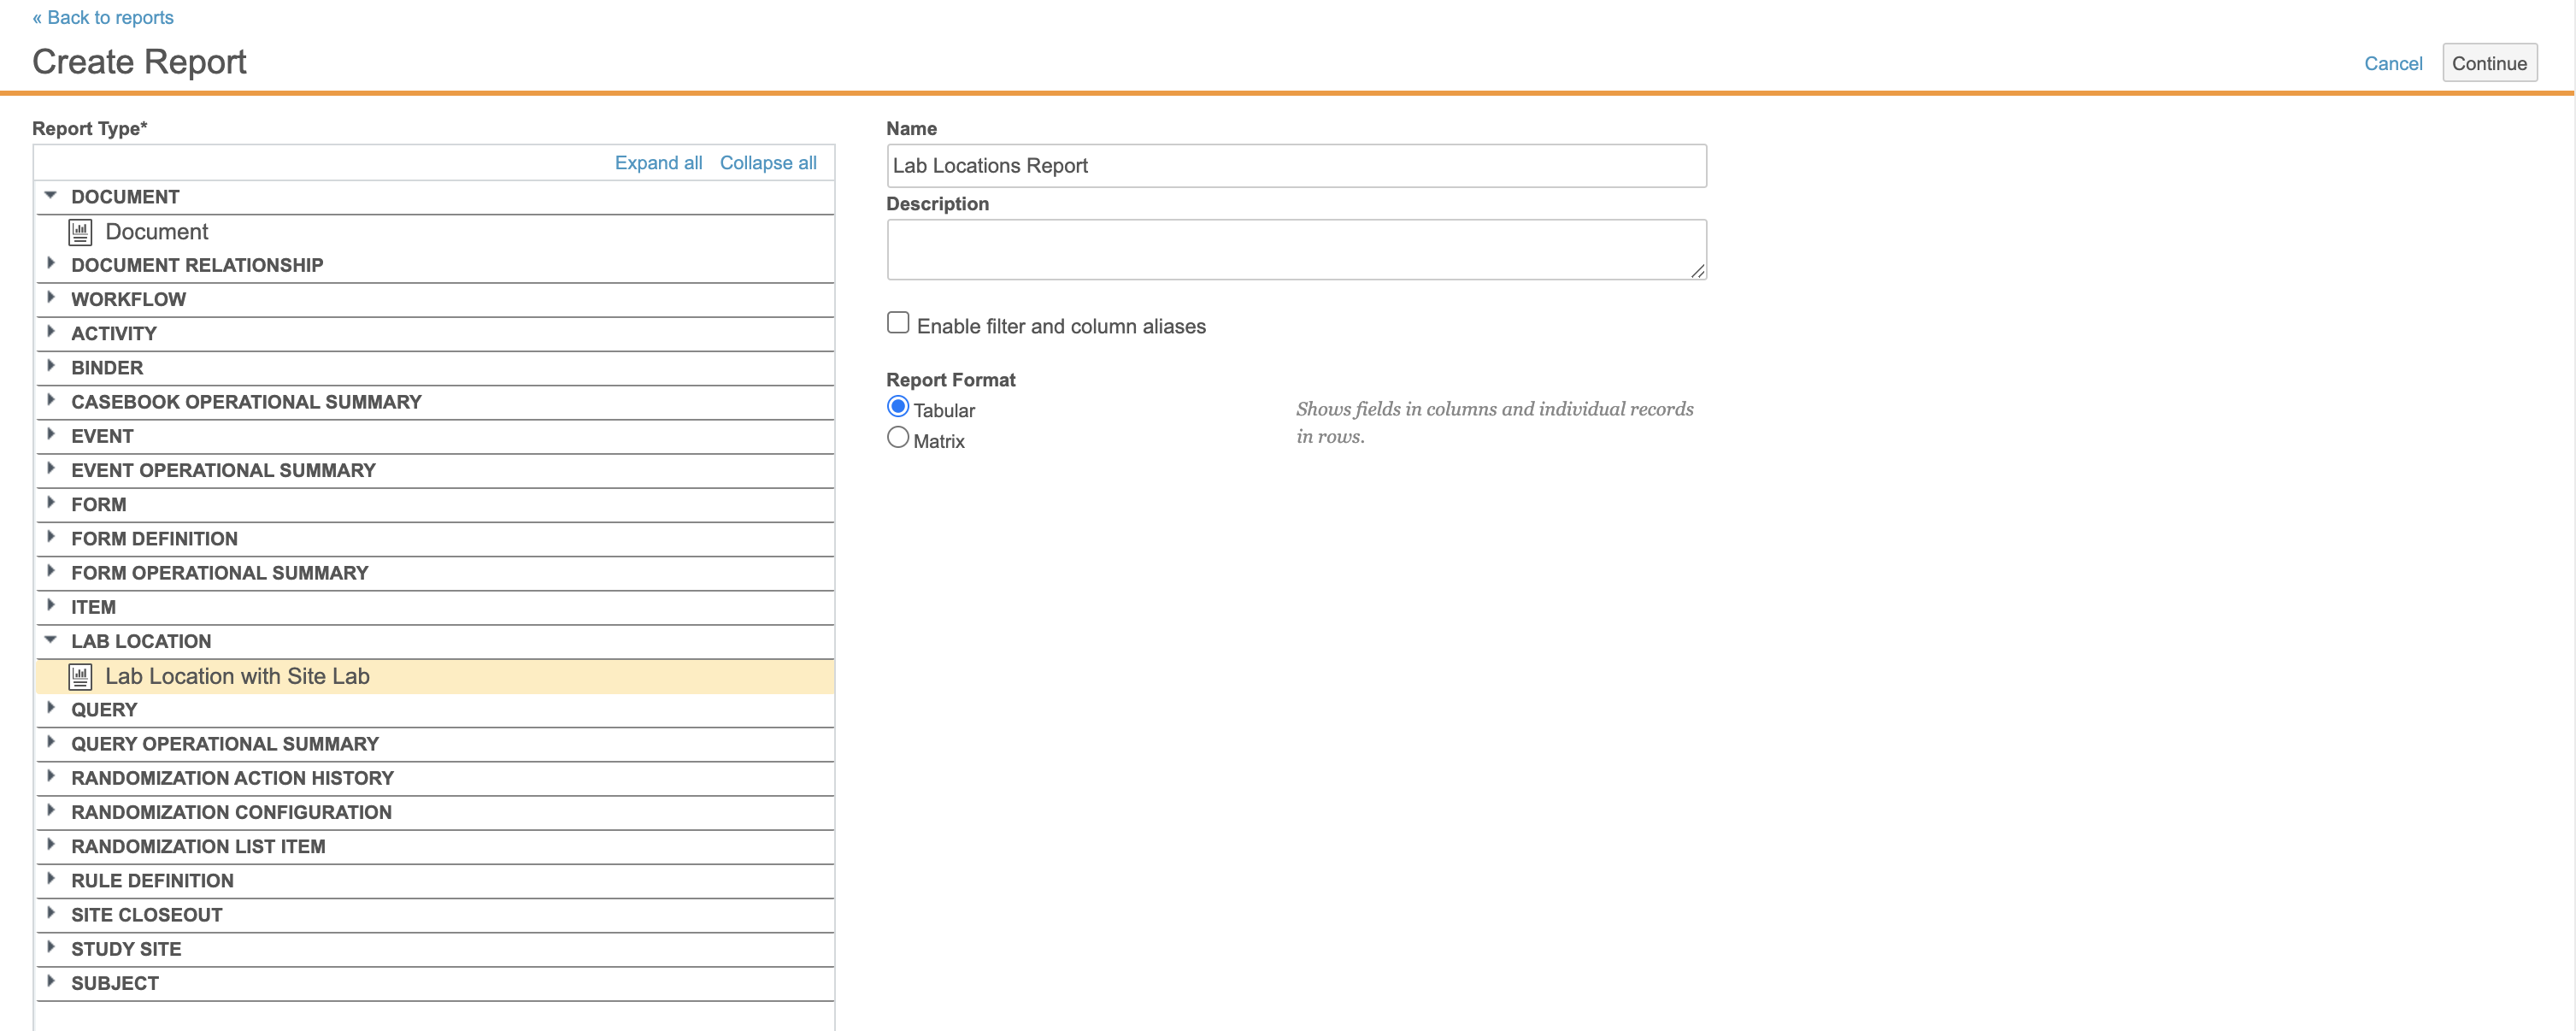This screenshot has height=1031, width=2576.
Task: Collapse the LAB LOCATION section arrow
Action: 51,641
